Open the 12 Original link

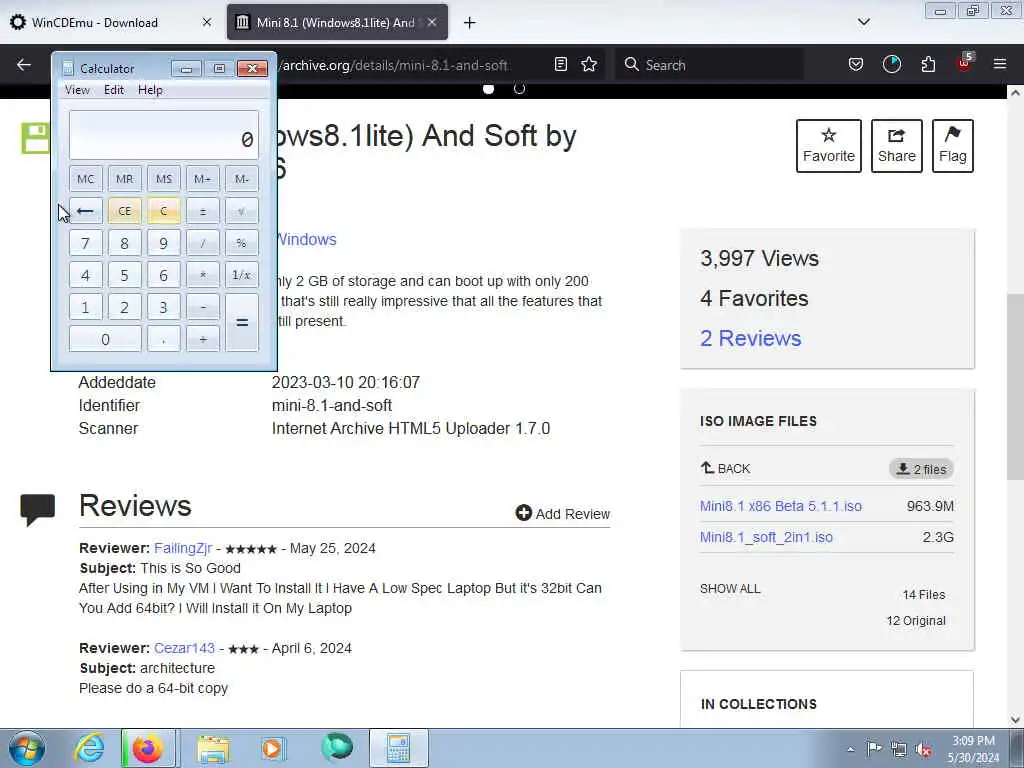(916, 620)
